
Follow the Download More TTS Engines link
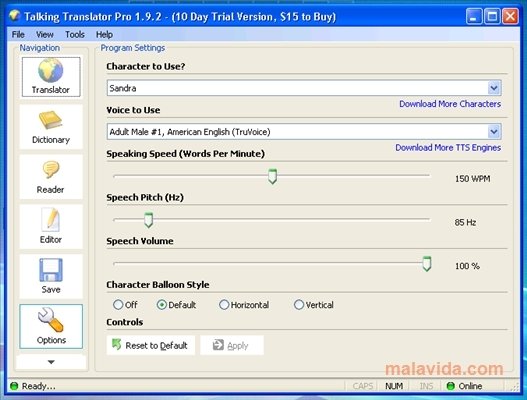pyautogui.click(x=448, y=148)
